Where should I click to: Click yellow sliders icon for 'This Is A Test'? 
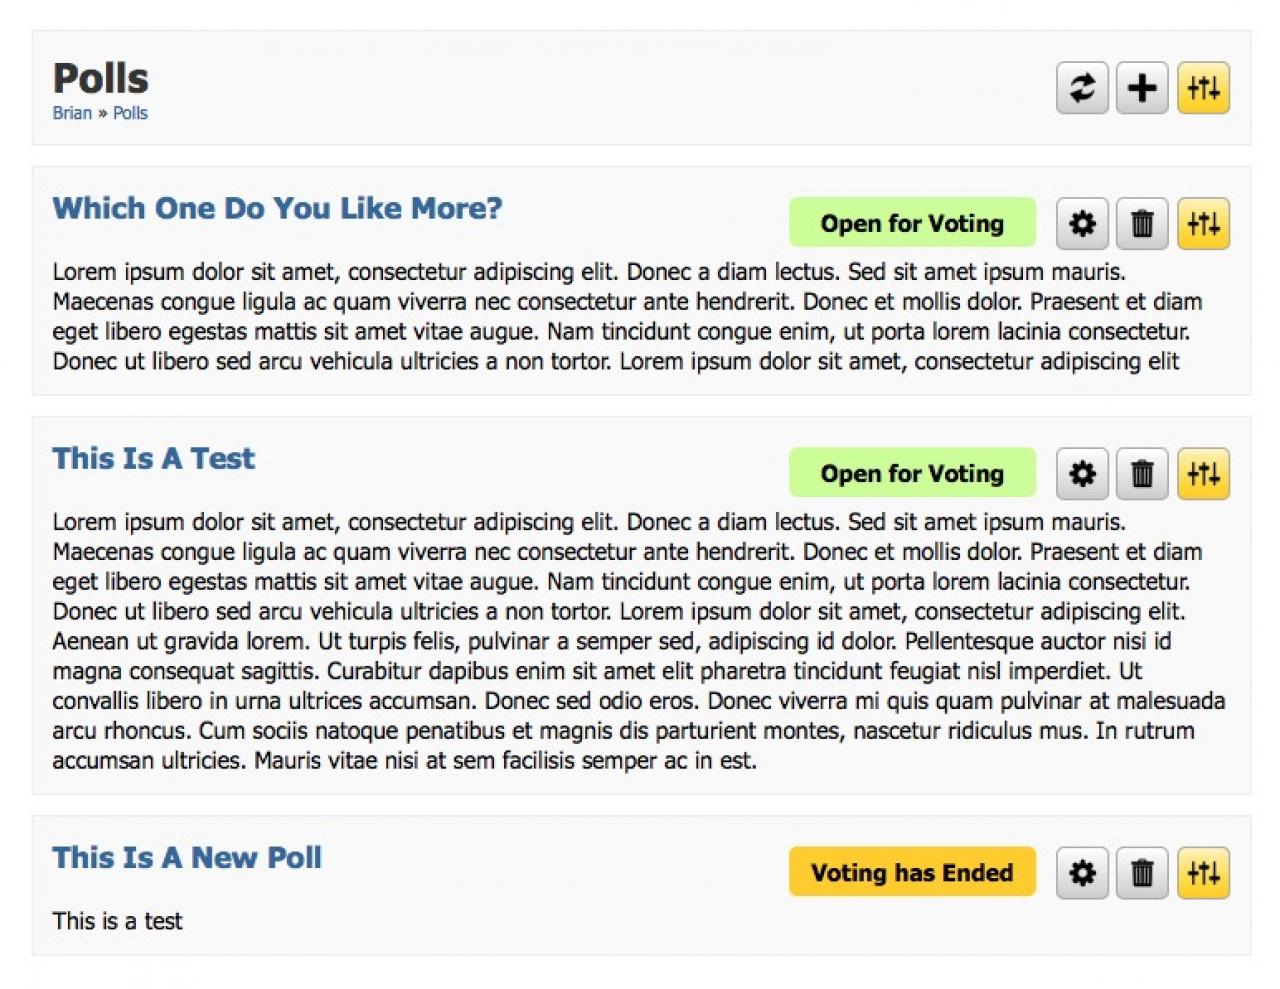(x=1203, y=473)
